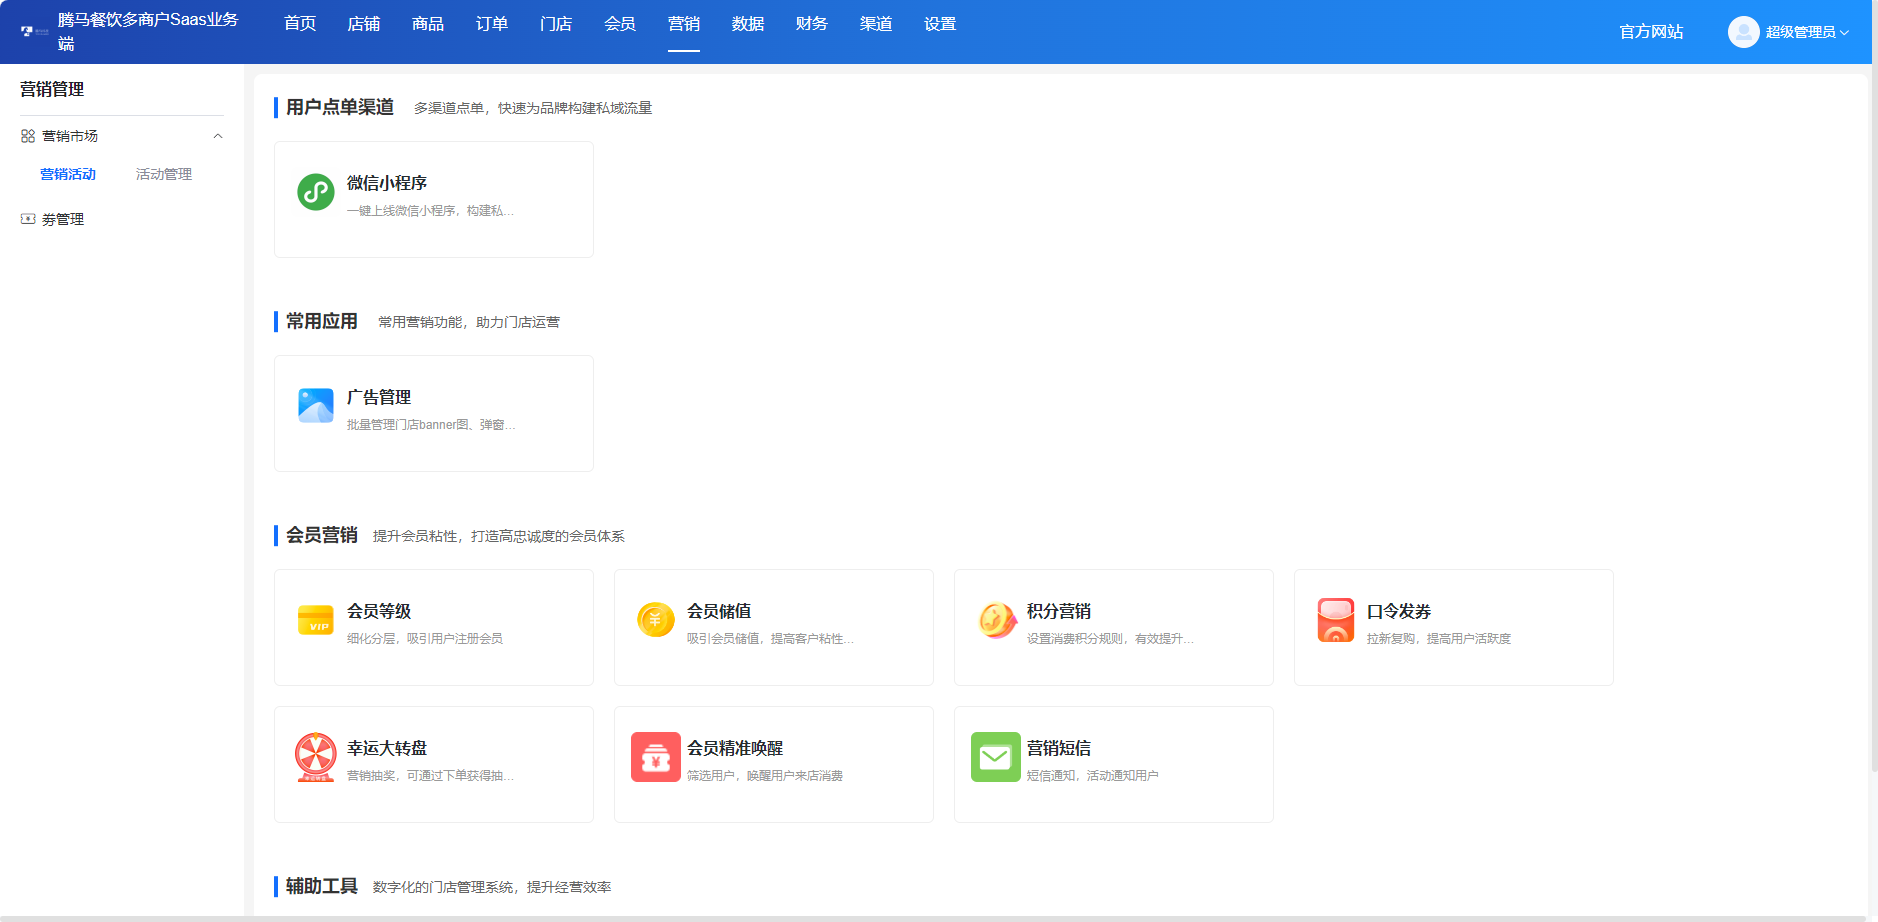Open 会员精准唤醒 member wake-up tool
Viewport: 1878px width, 922px height.
click(x=773, y=764)
